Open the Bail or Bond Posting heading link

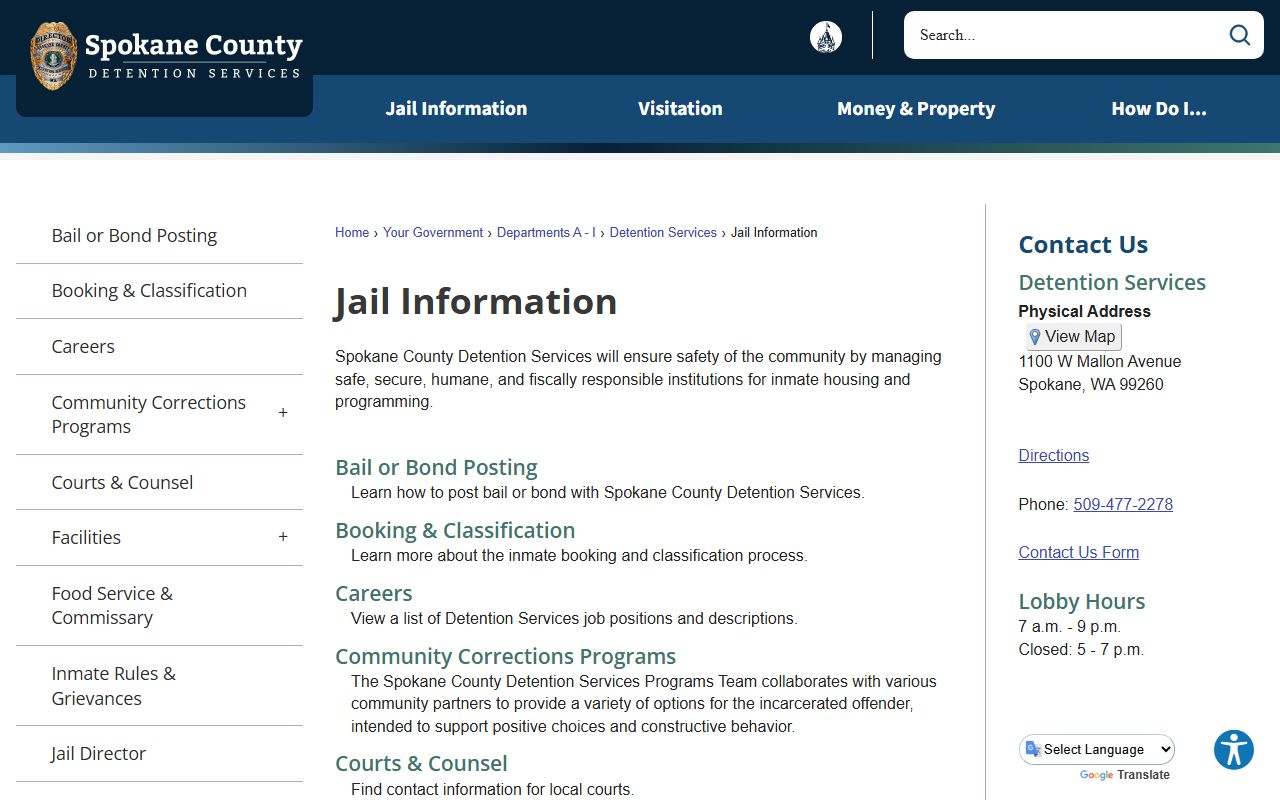pos(436,468)
